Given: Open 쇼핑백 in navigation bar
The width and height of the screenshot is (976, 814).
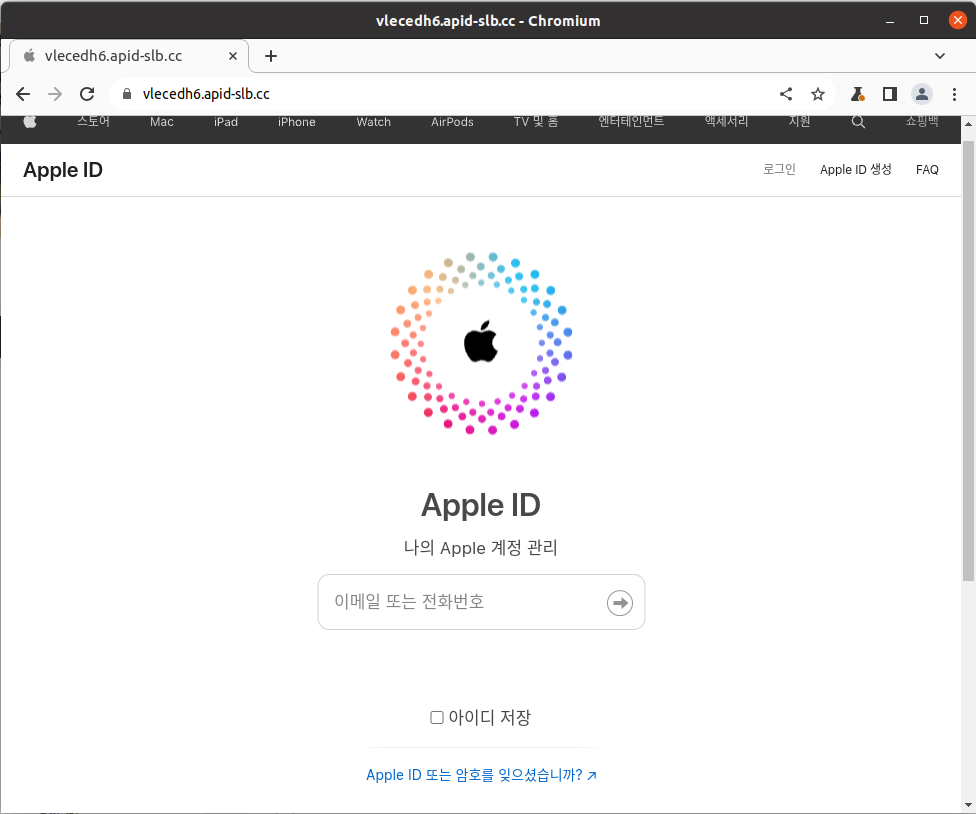Looking at the screenshot, I should coord(922,122).
